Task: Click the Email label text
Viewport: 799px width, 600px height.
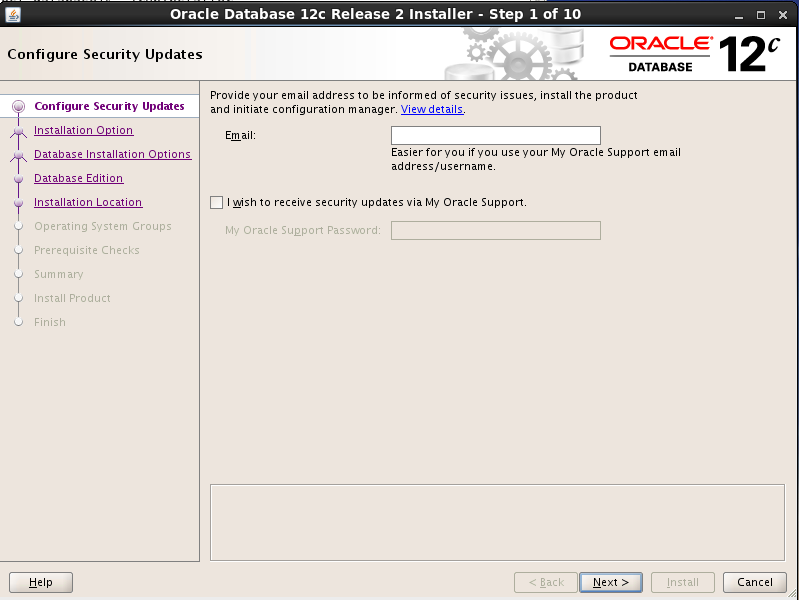Action: pyautogui.click(x=241, y=136)
